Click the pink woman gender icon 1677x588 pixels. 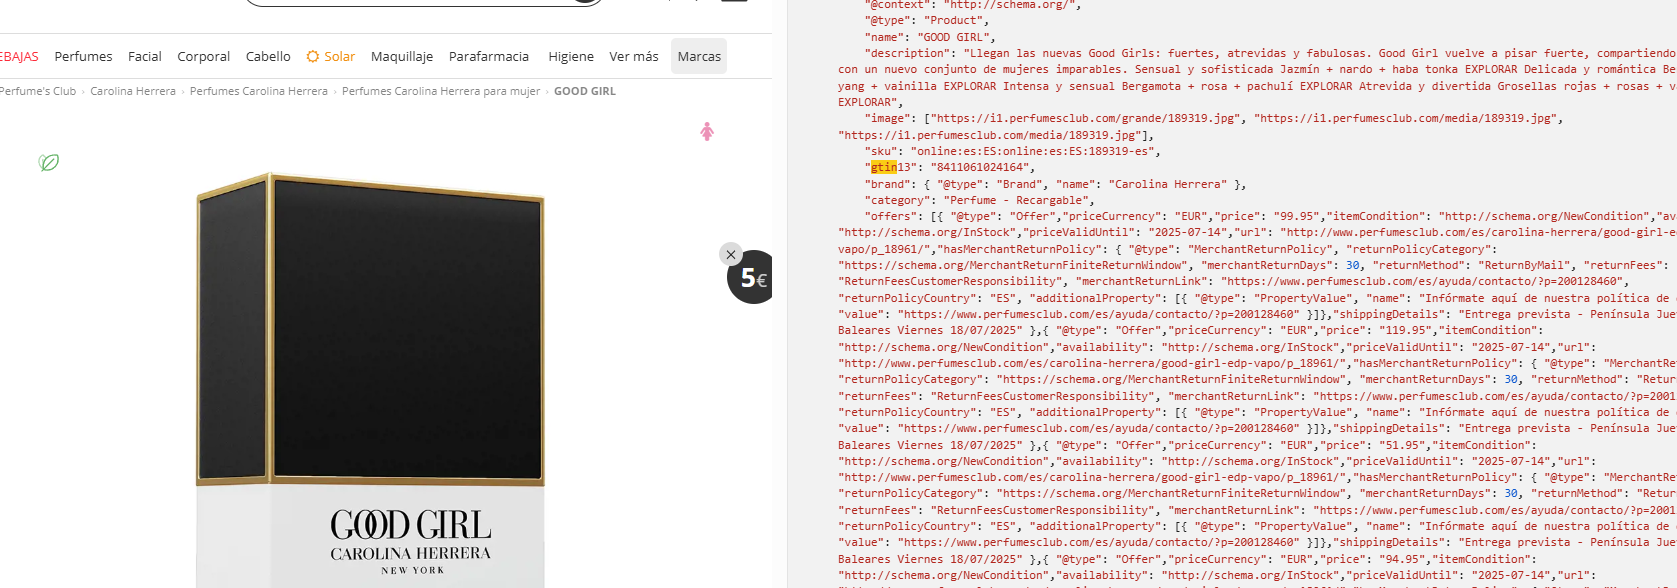coord(707,131)
